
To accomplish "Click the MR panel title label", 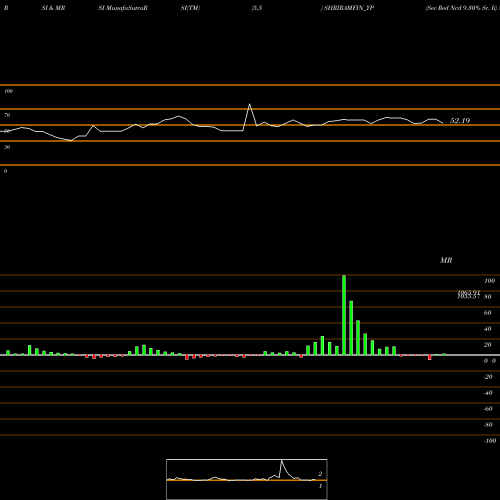I will (446, 260).
